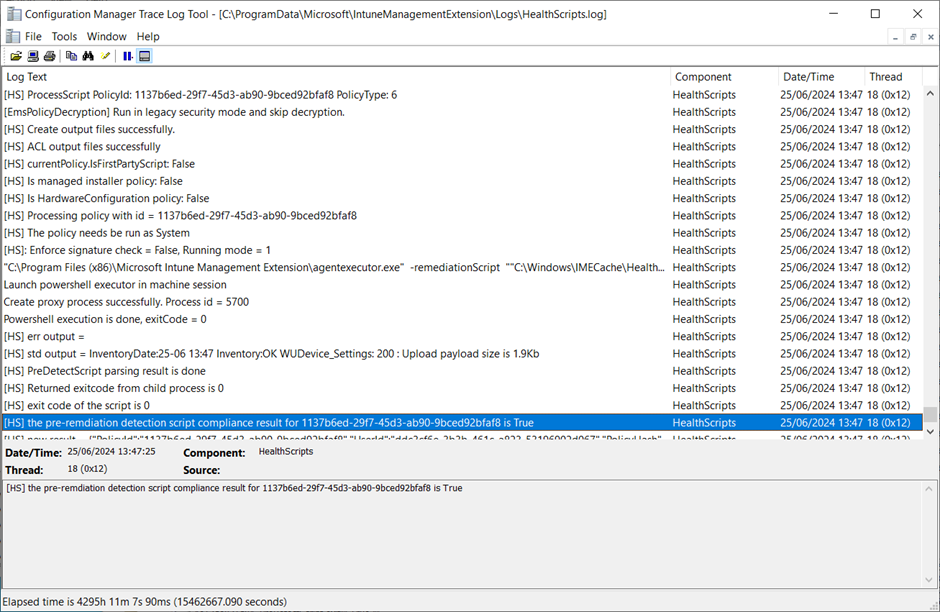Screen dimensions: 940x612
Task: Print the log using the printer icon
Action: 49,56
